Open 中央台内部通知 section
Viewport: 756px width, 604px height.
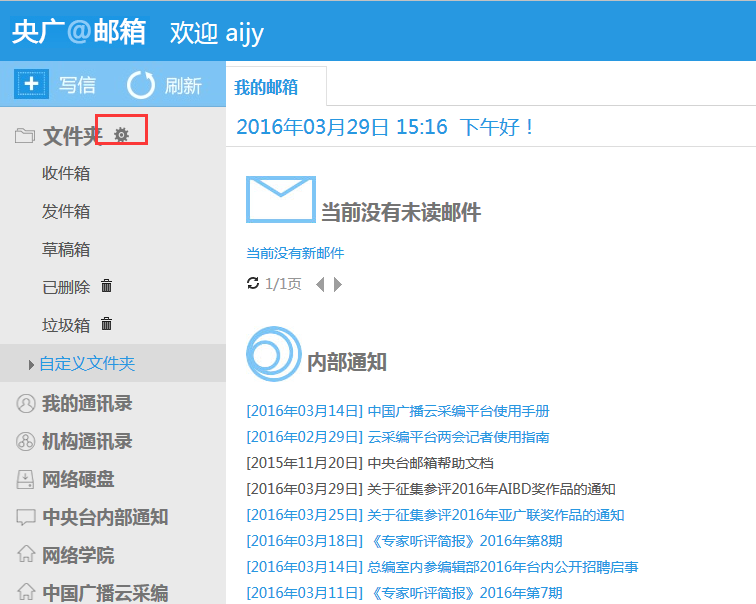pos(105,517)
